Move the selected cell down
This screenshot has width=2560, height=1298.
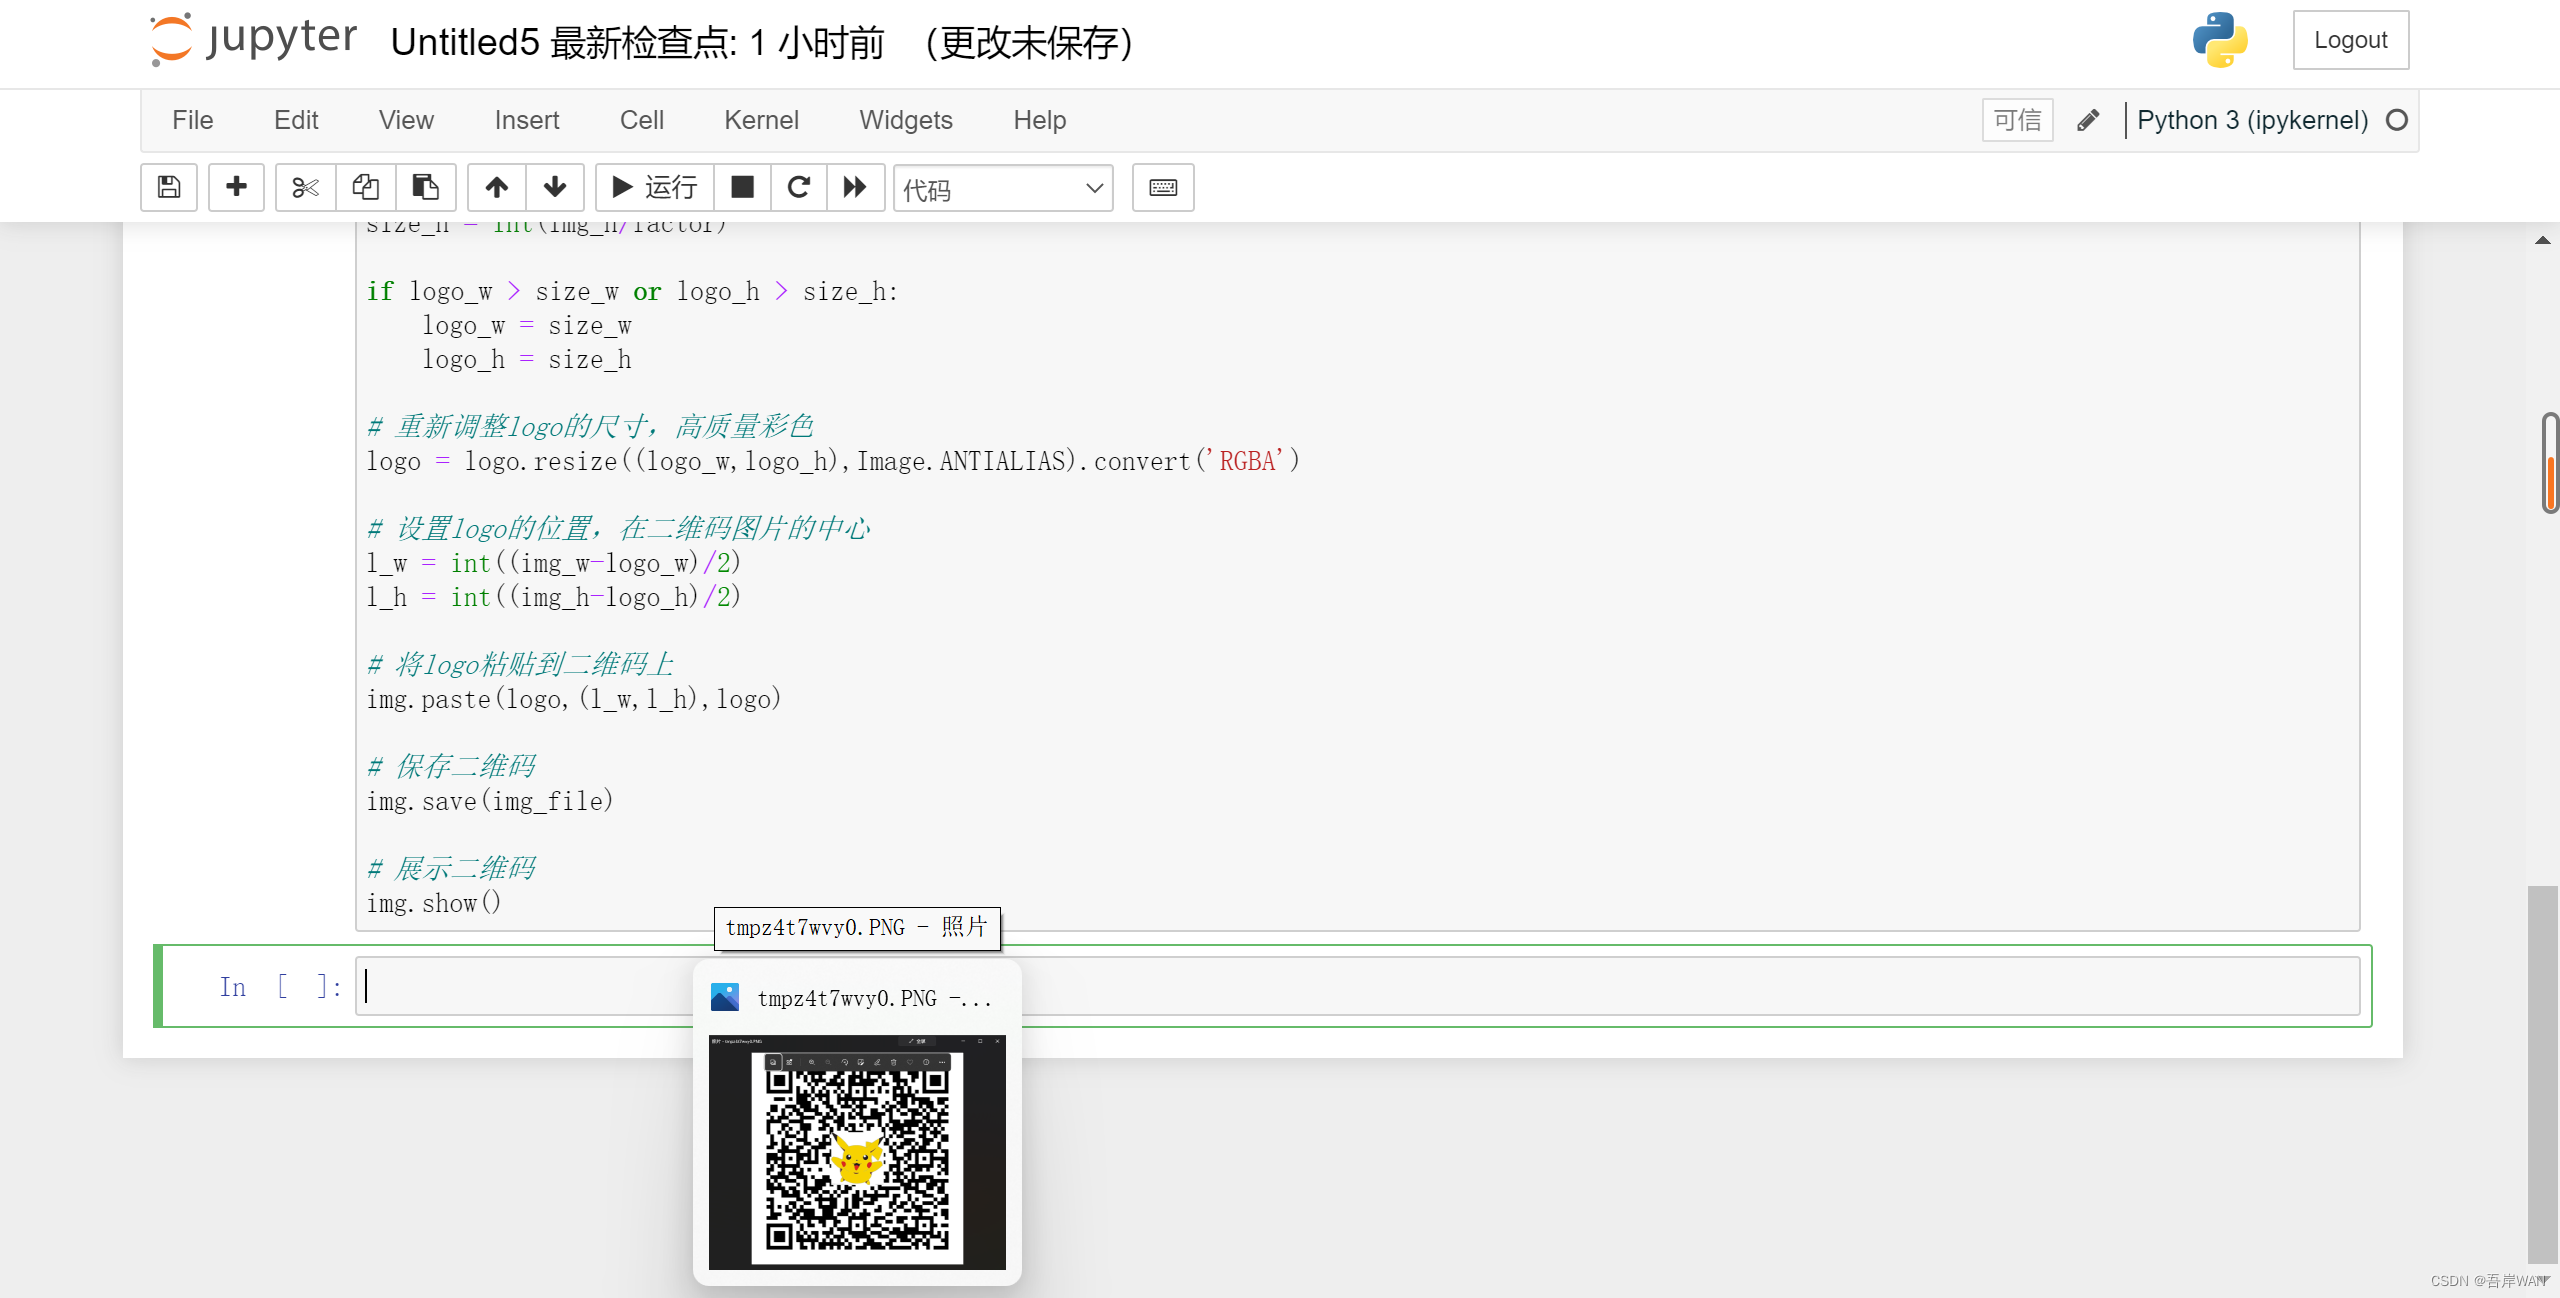click(554, 187)
